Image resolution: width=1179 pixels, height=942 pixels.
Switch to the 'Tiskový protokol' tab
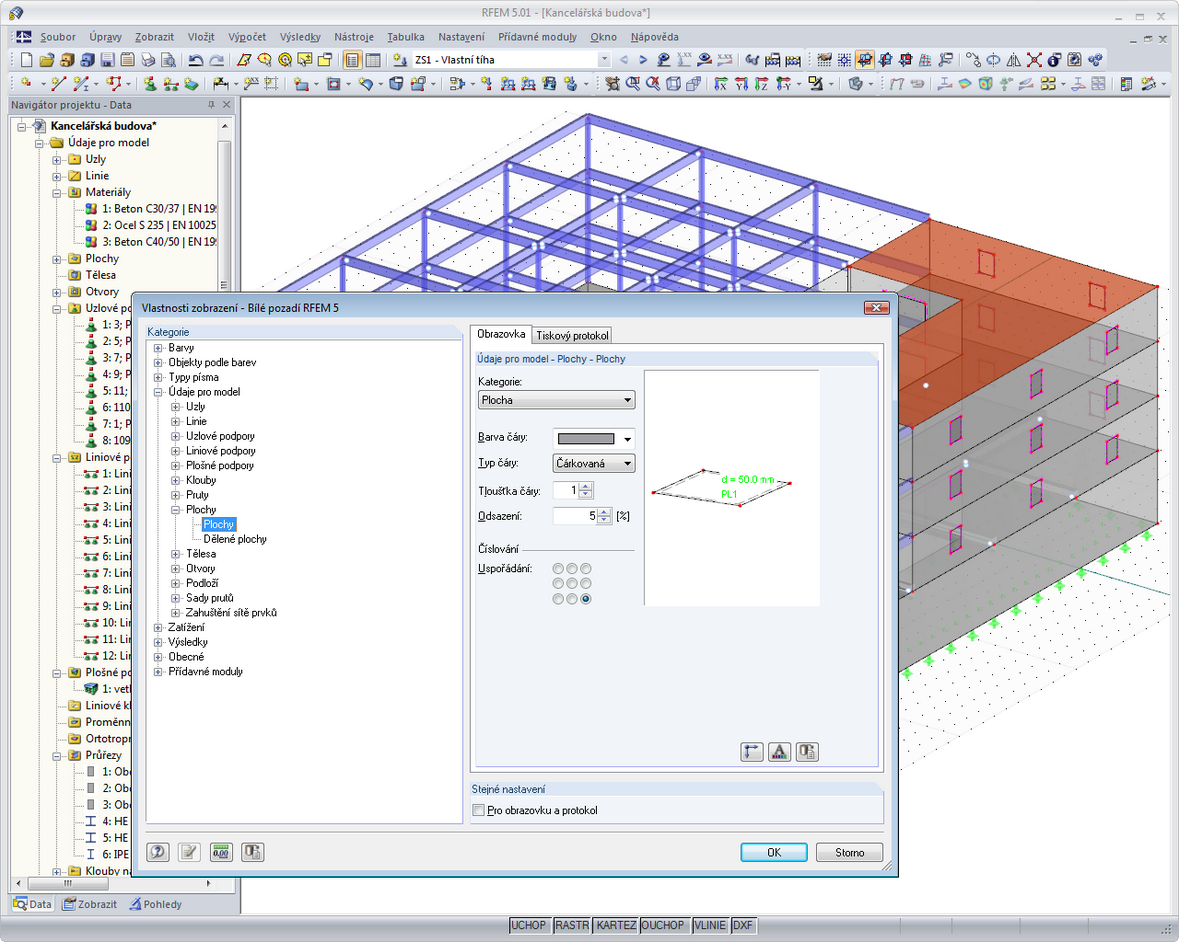coord(572,335)
